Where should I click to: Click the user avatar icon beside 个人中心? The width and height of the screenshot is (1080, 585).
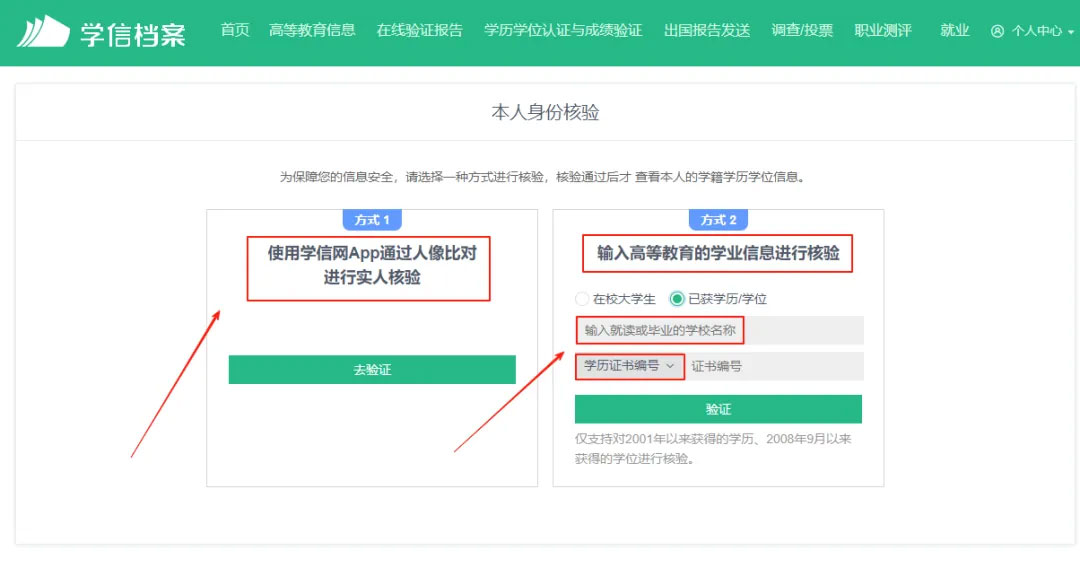pyautogui.click(x=997, y=31)
